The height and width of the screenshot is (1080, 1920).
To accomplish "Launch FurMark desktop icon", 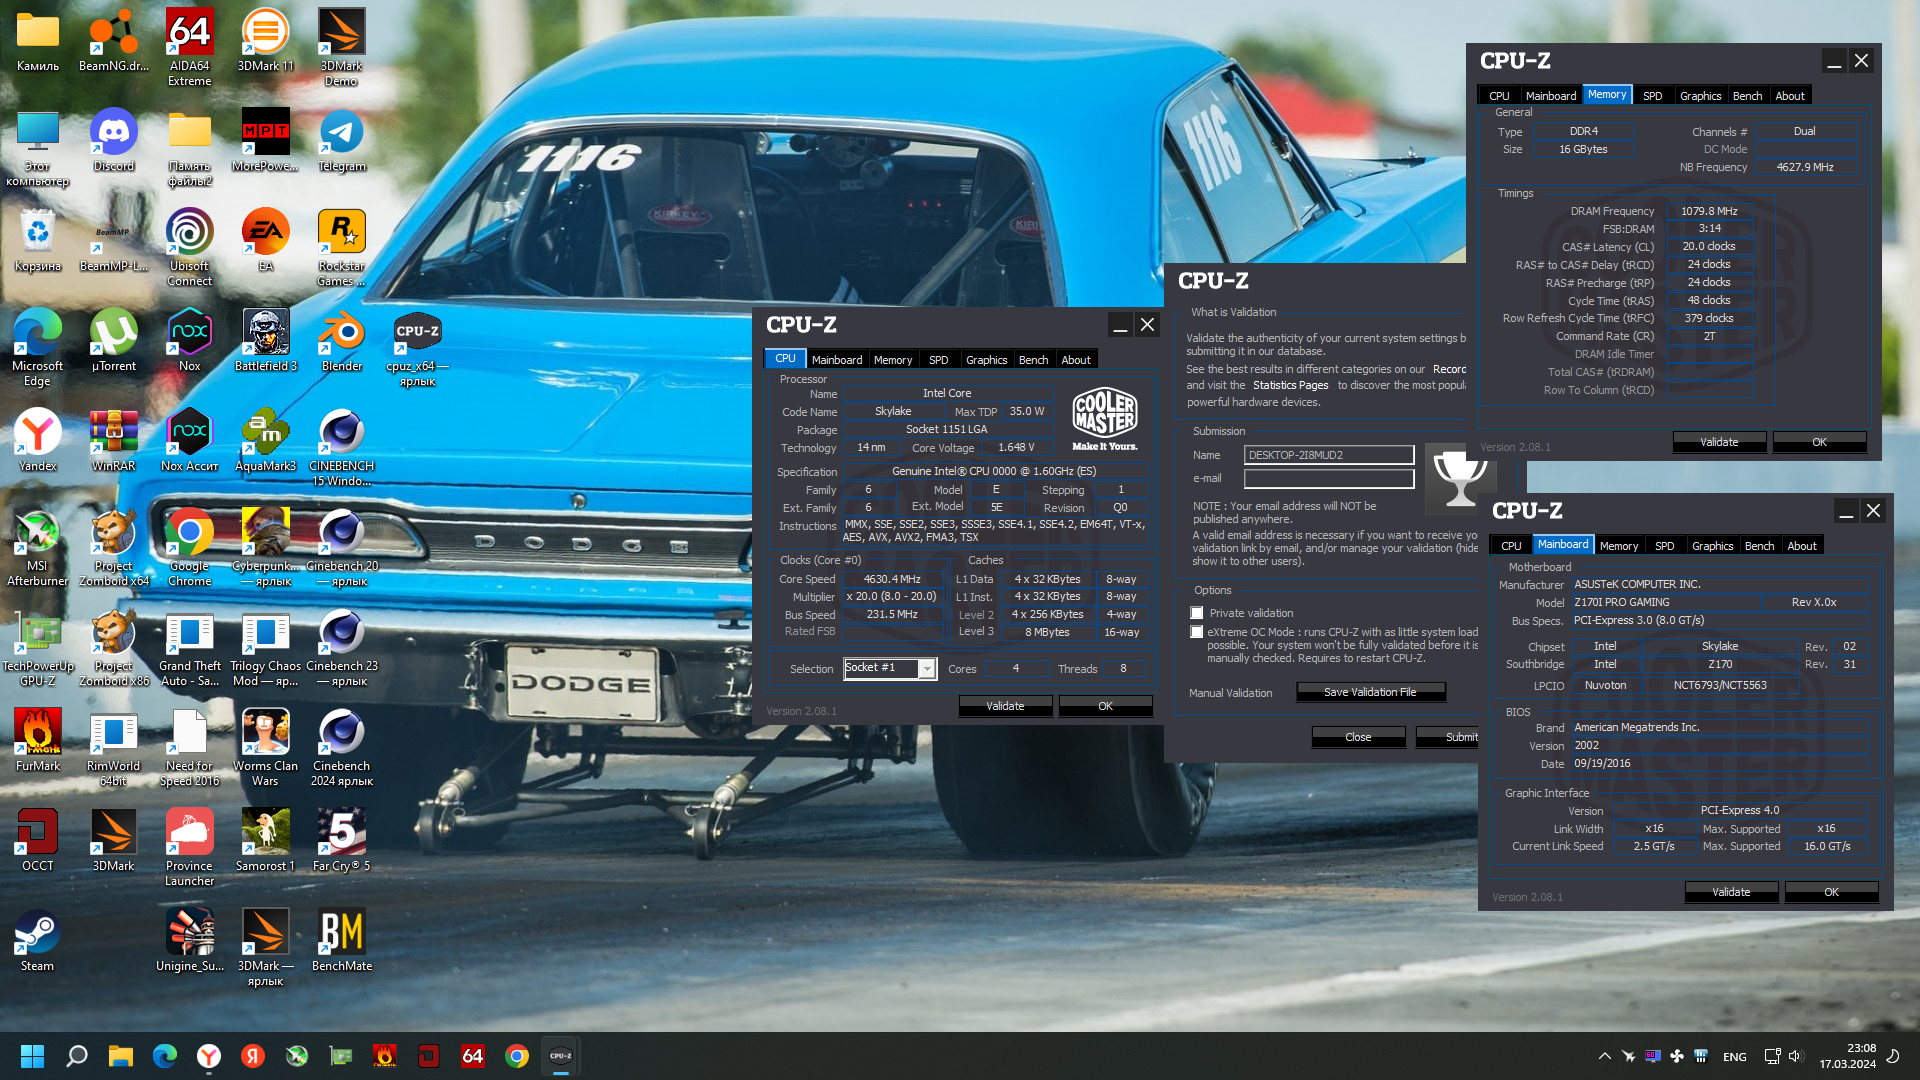I will (37, 740).
